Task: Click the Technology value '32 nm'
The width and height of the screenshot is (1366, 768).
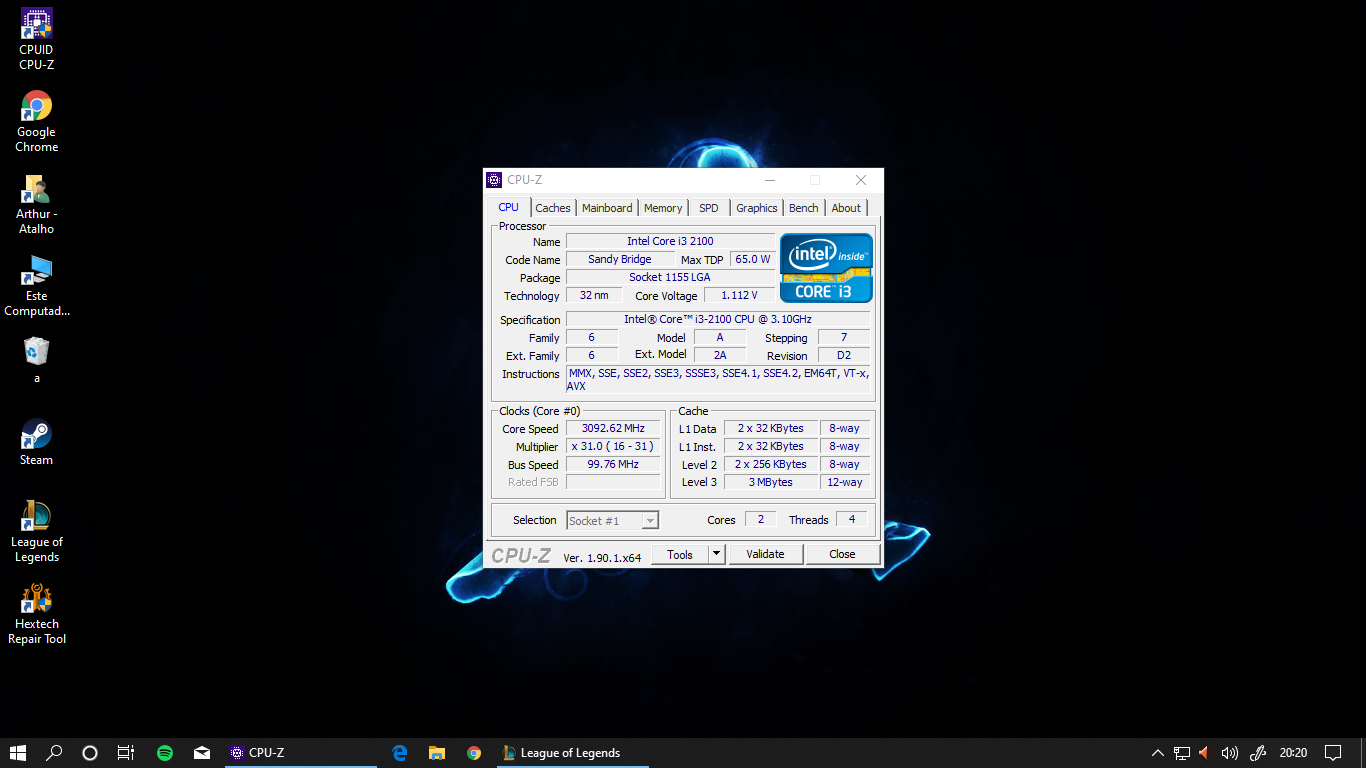Action: tap(594, 295)
